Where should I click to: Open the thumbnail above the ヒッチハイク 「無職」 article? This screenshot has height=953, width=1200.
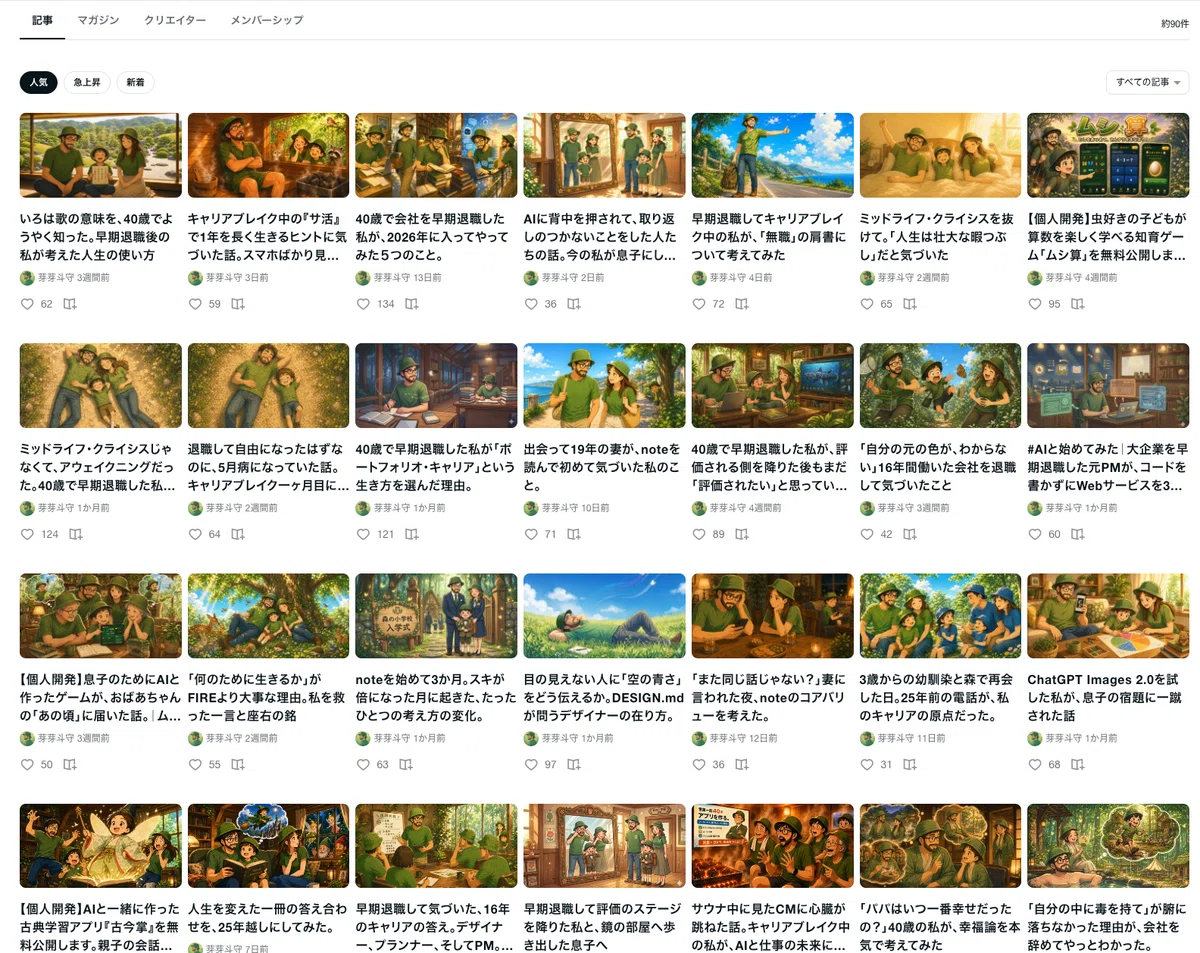772,155
